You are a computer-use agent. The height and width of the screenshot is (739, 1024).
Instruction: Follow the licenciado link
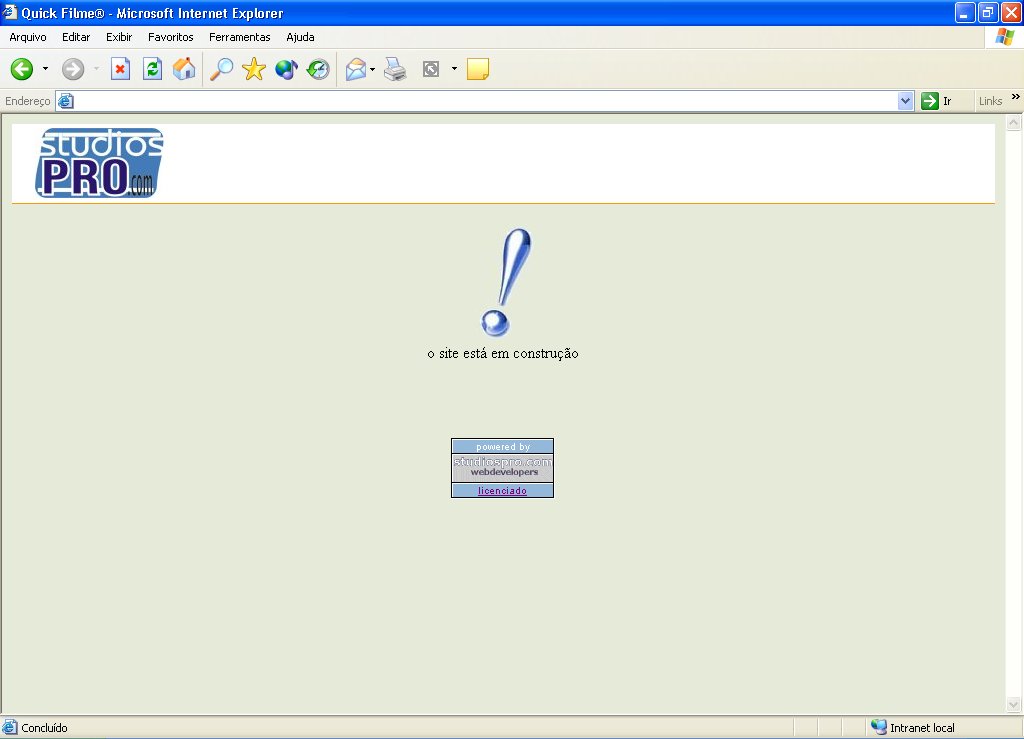(x=502, y=491)
